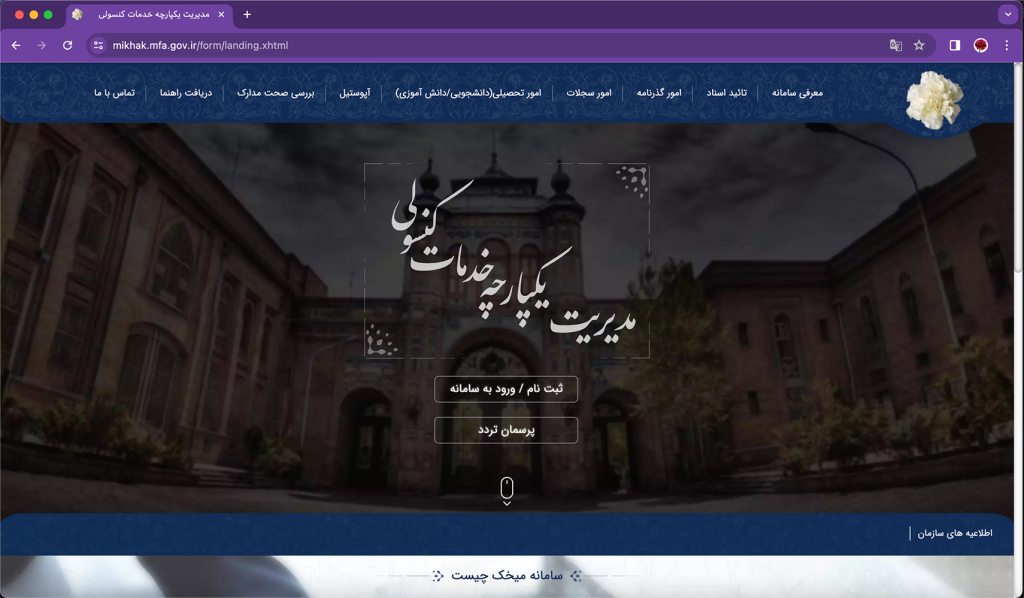Click ثبت نام / ورود به سامانه button

pos(506,389)
